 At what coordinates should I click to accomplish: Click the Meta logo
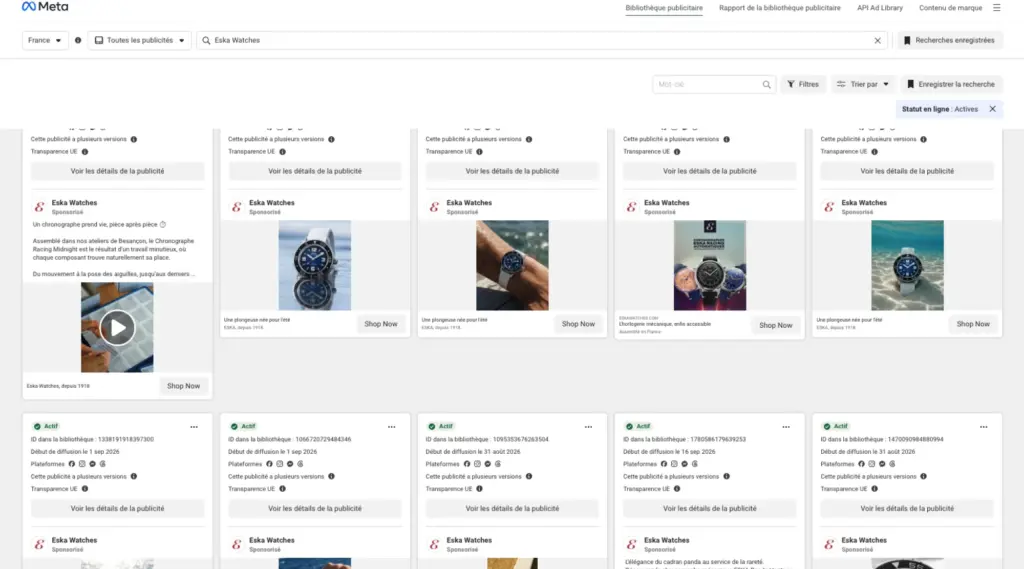pyautogui.click(x=44, y=7)
